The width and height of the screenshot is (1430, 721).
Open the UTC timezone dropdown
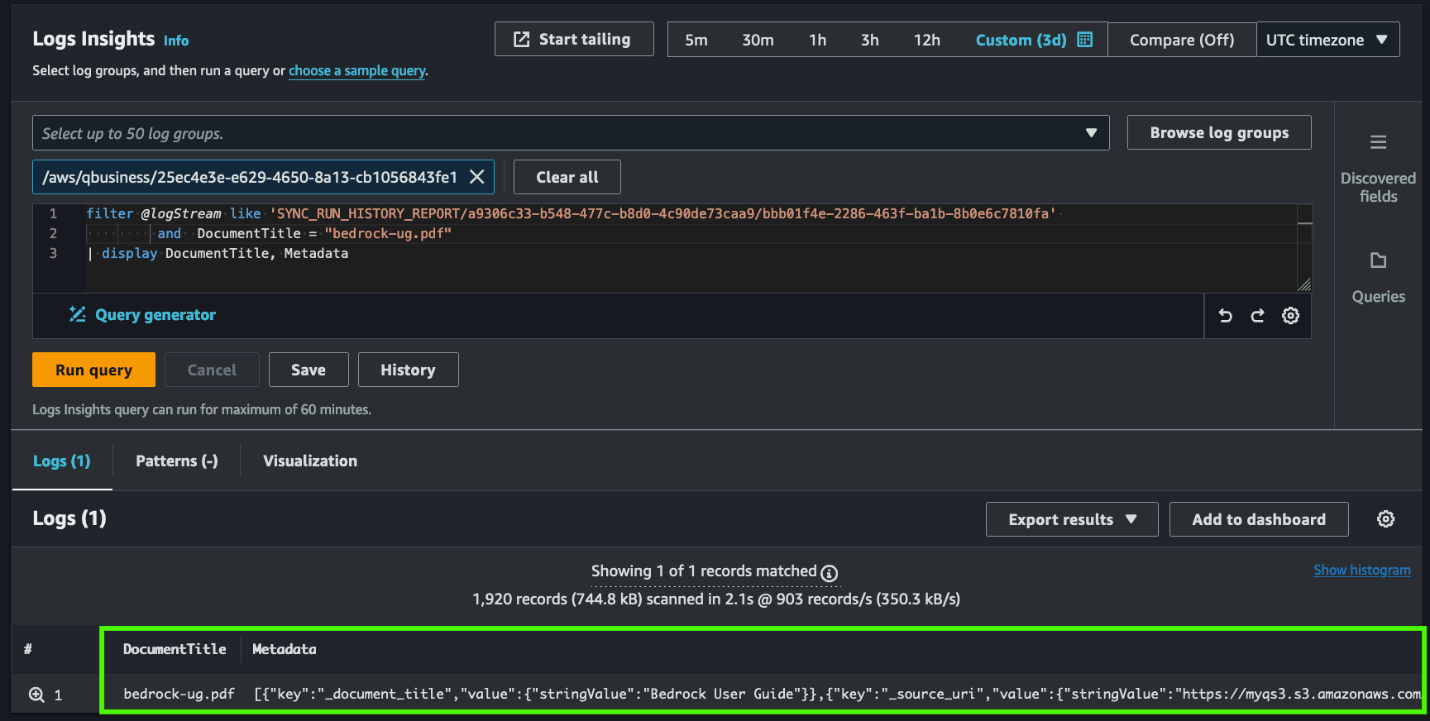tap(1327, 40)
